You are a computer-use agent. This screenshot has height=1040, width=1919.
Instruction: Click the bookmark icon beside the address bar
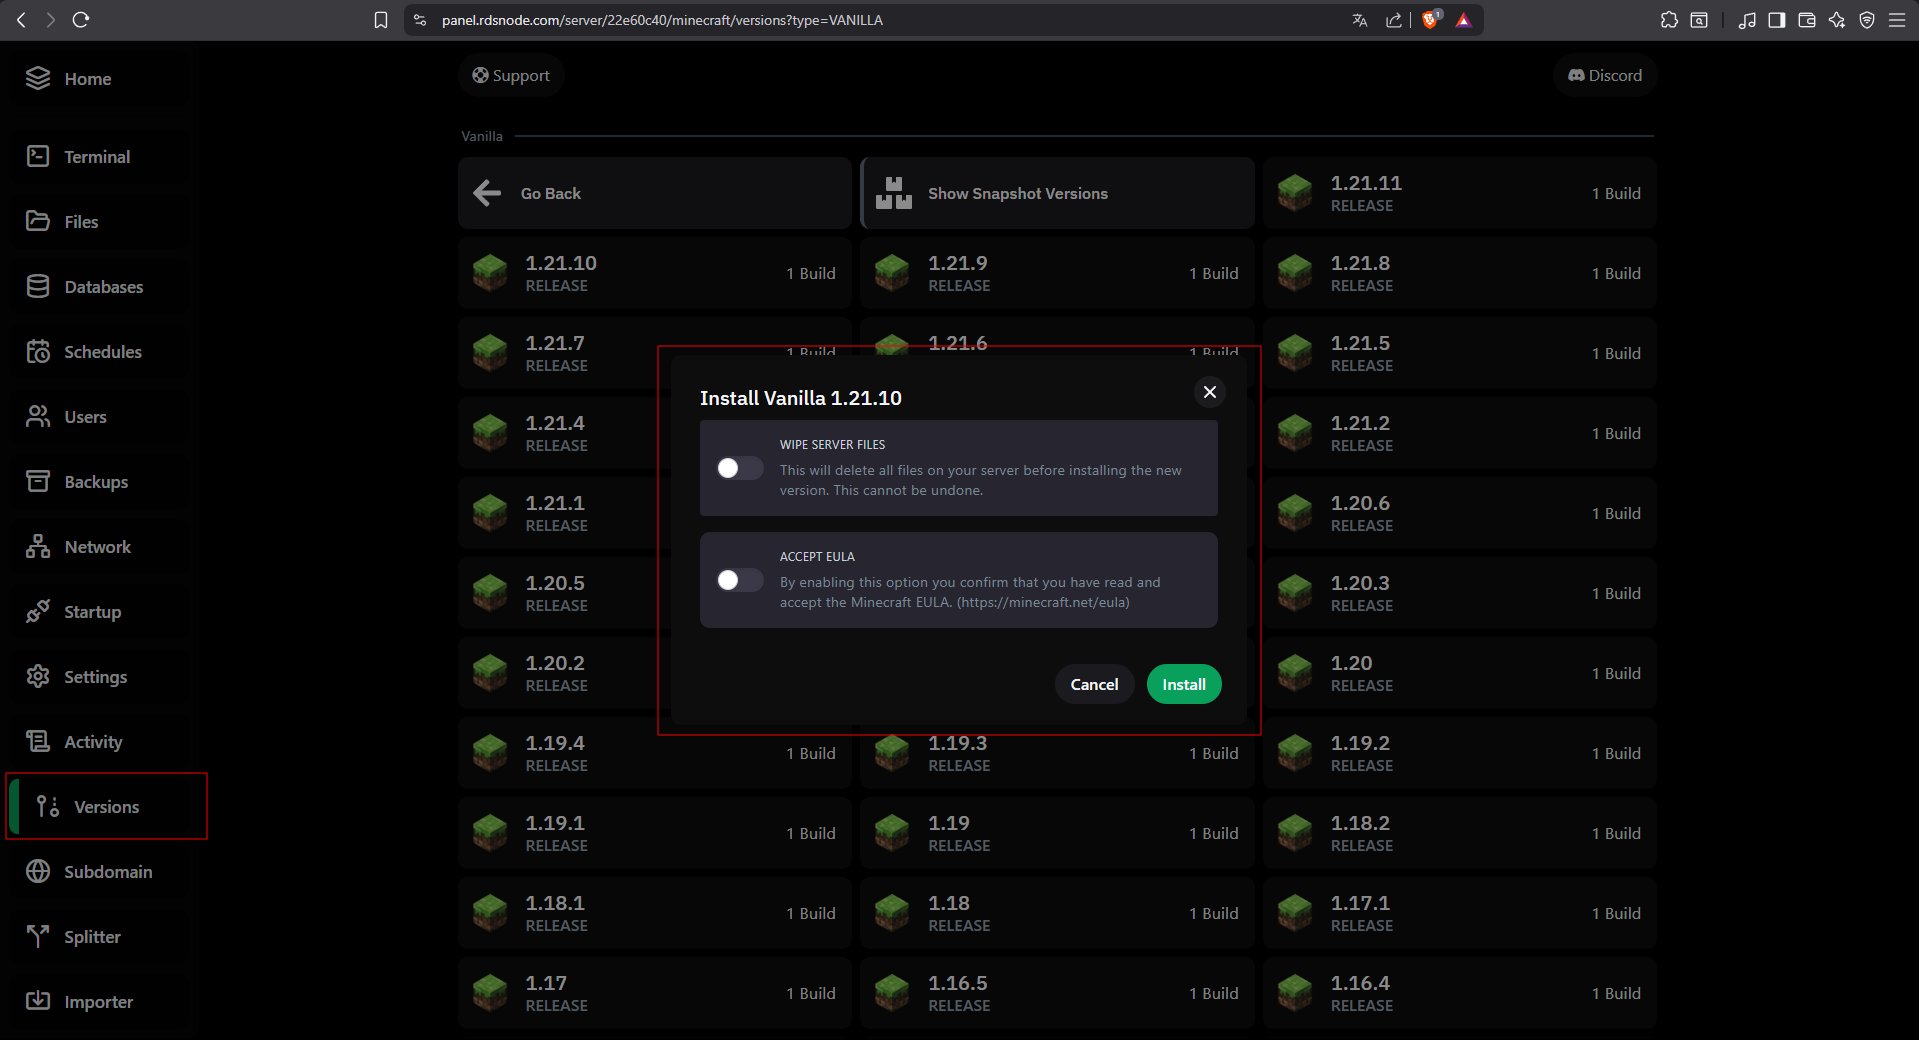tap(381, 20)
